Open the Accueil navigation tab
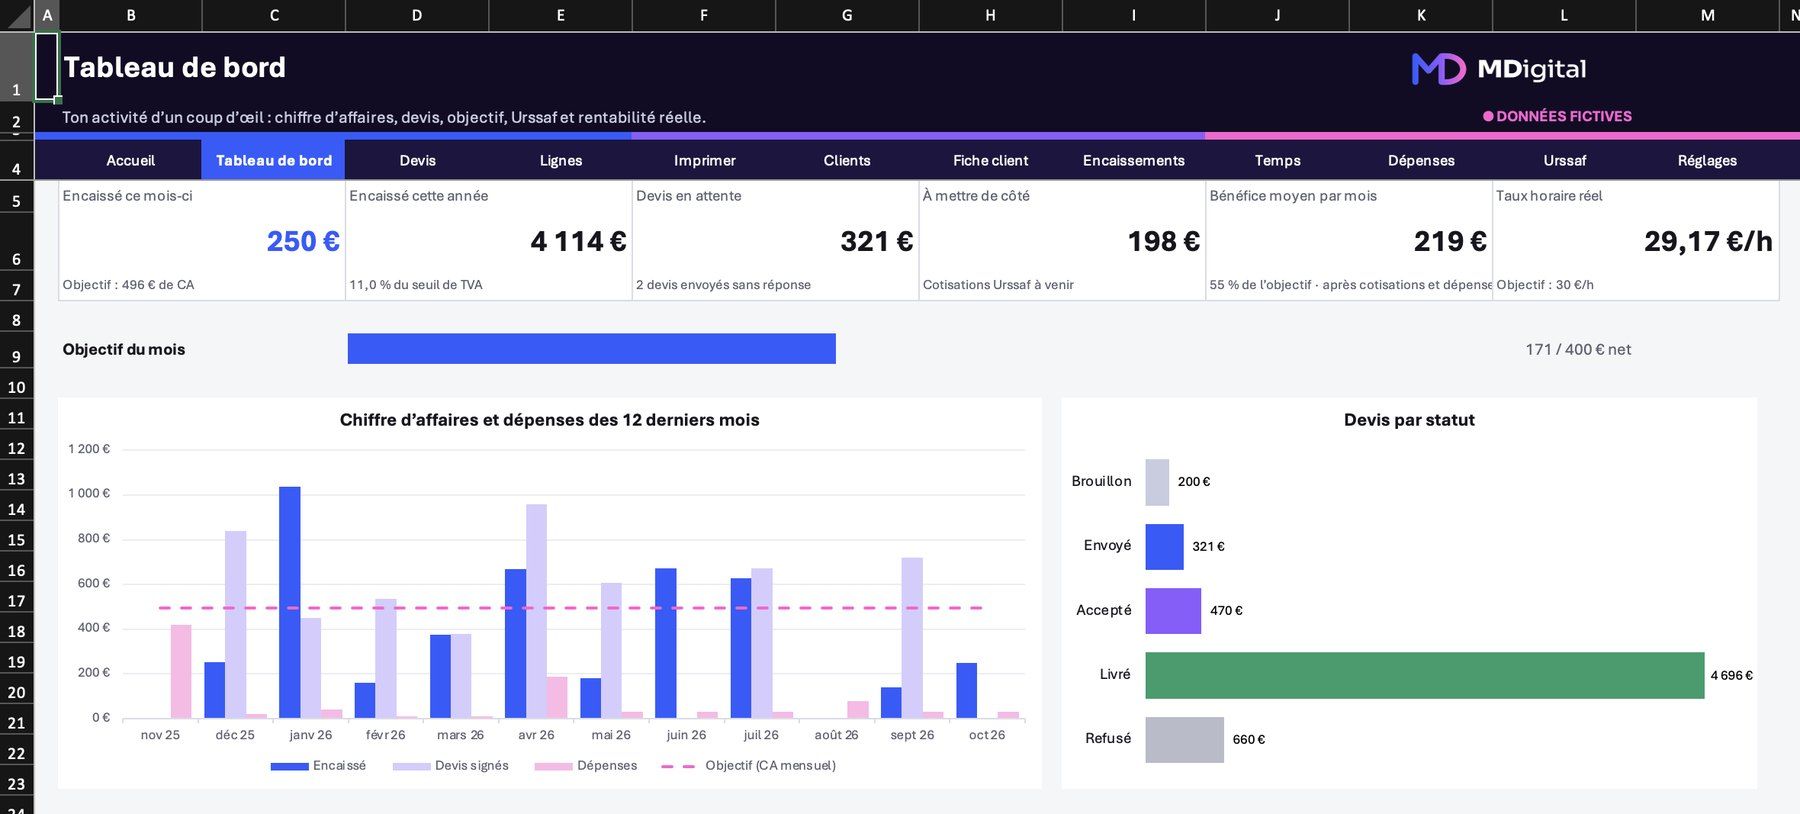 (130, 160)
